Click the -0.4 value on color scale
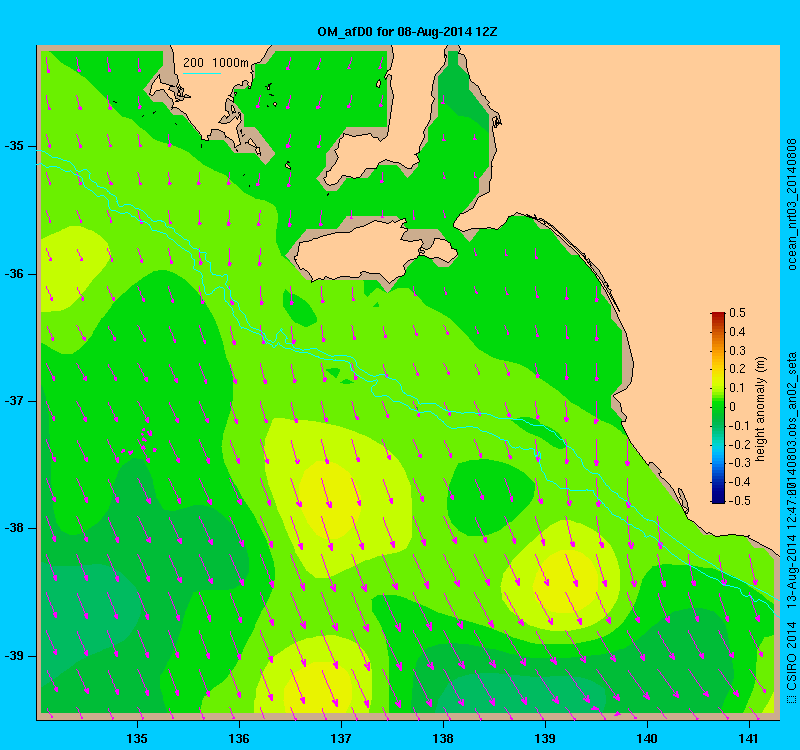The height and width of the screenshot is (750, 800). pyautogui.click(x=739, y=482)
